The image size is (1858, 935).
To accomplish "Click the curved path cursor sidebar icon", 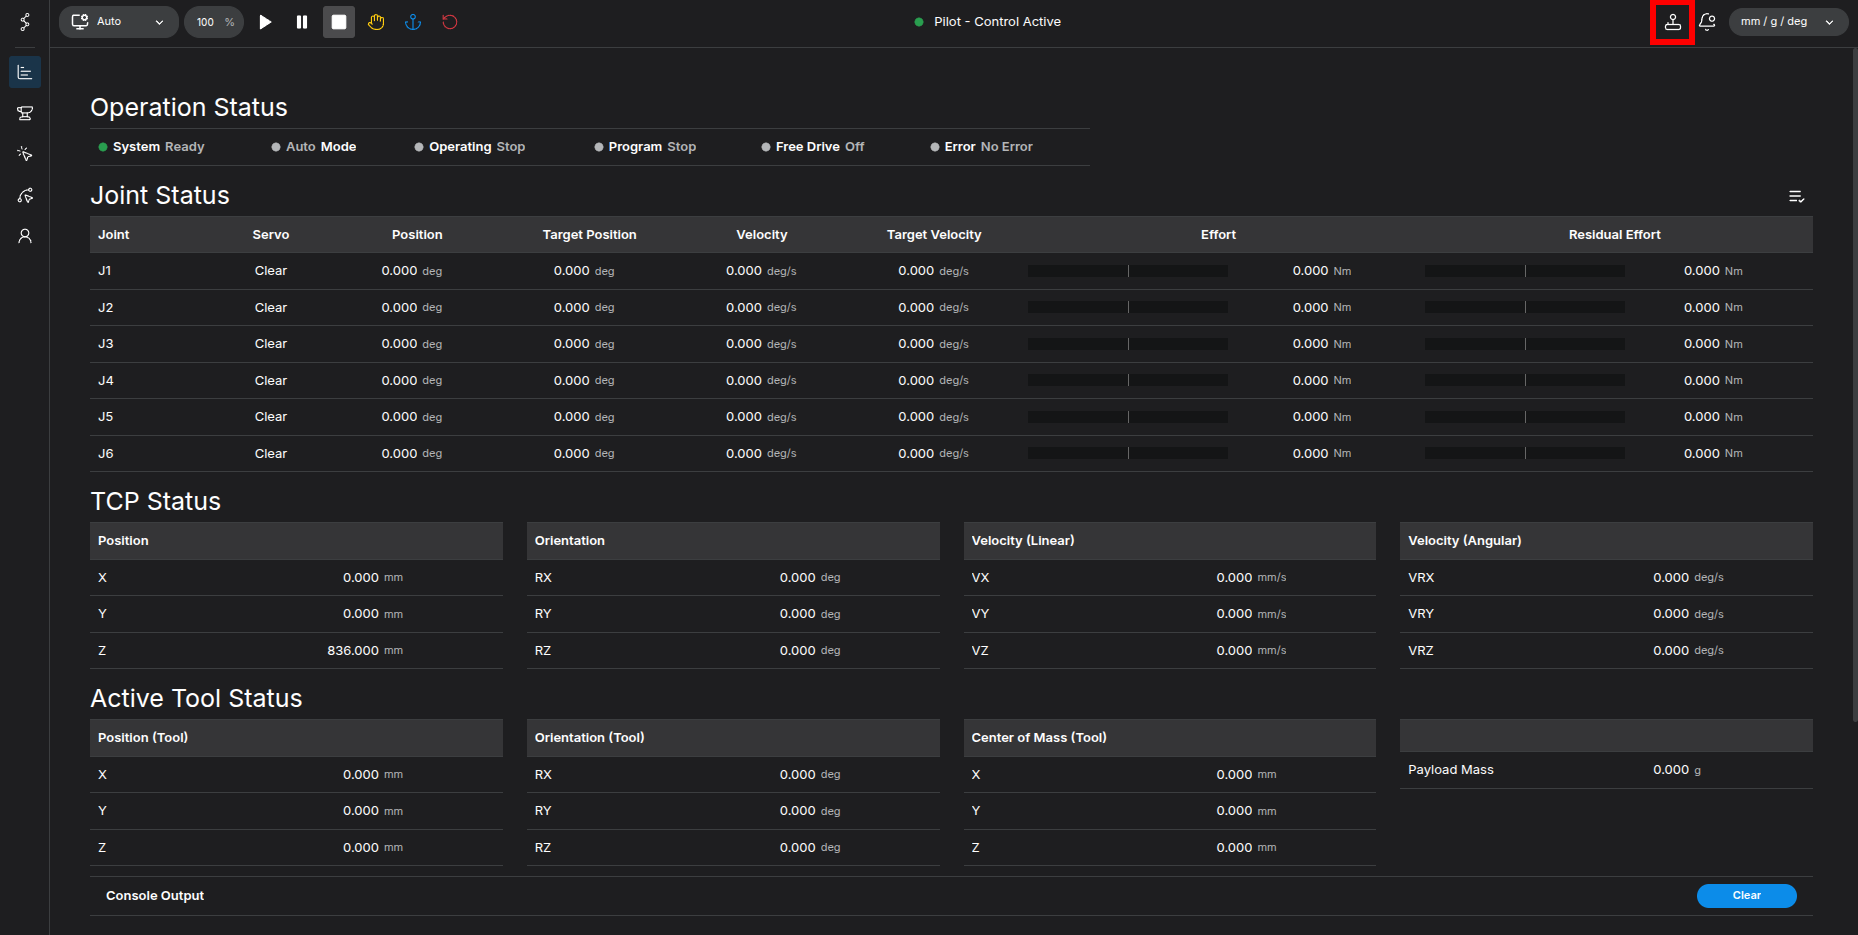I will click(x=25, y=195).
